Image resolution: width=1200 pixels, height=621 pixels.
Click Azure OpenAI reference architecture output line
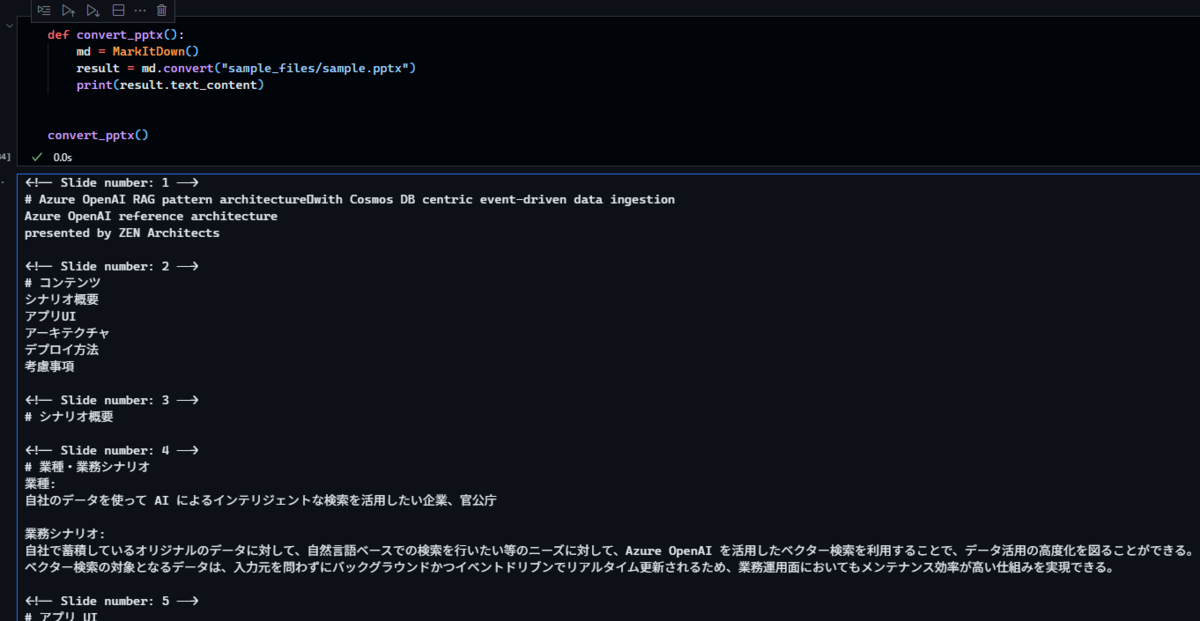pyautogui.click(x=151, y=216)
